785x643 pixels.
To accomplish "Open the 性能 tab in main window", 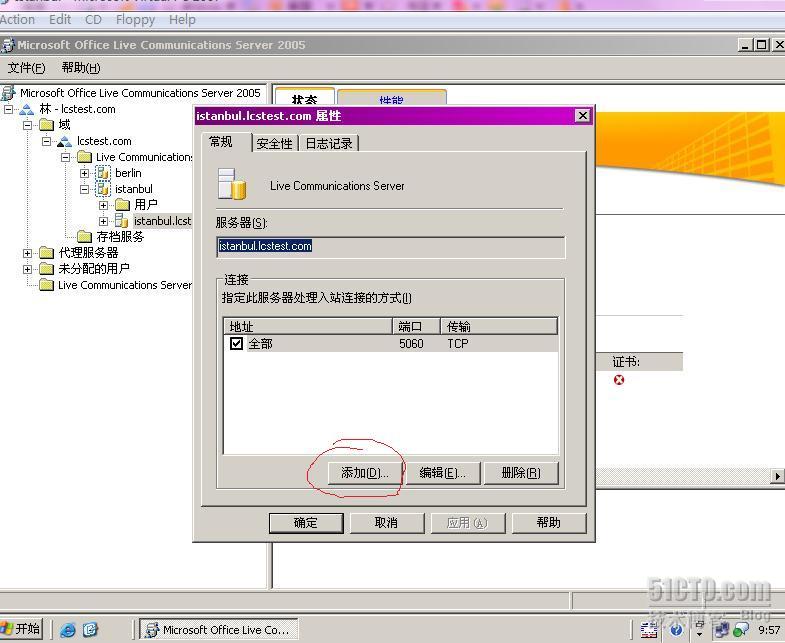I will pos(391,97).
